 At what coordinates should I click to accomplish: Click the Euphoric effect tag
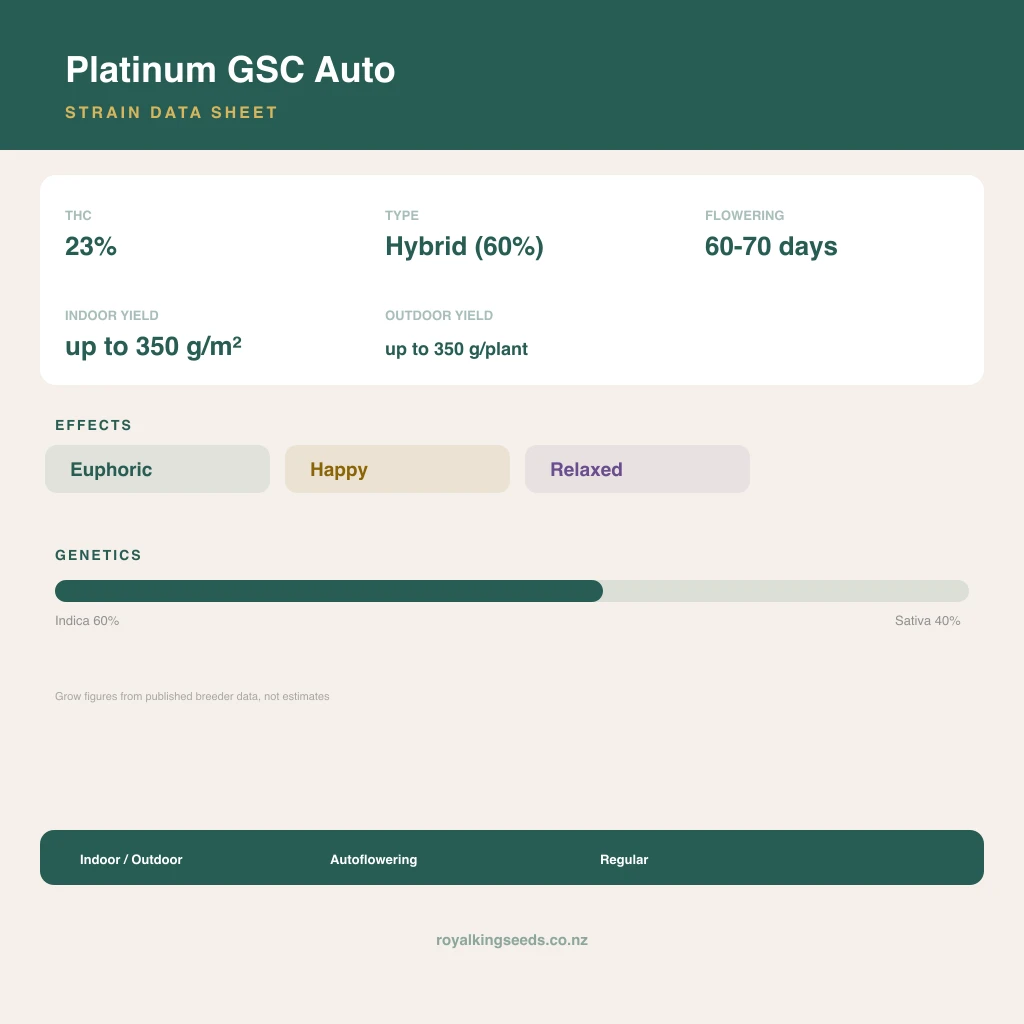tap(157, 469)
